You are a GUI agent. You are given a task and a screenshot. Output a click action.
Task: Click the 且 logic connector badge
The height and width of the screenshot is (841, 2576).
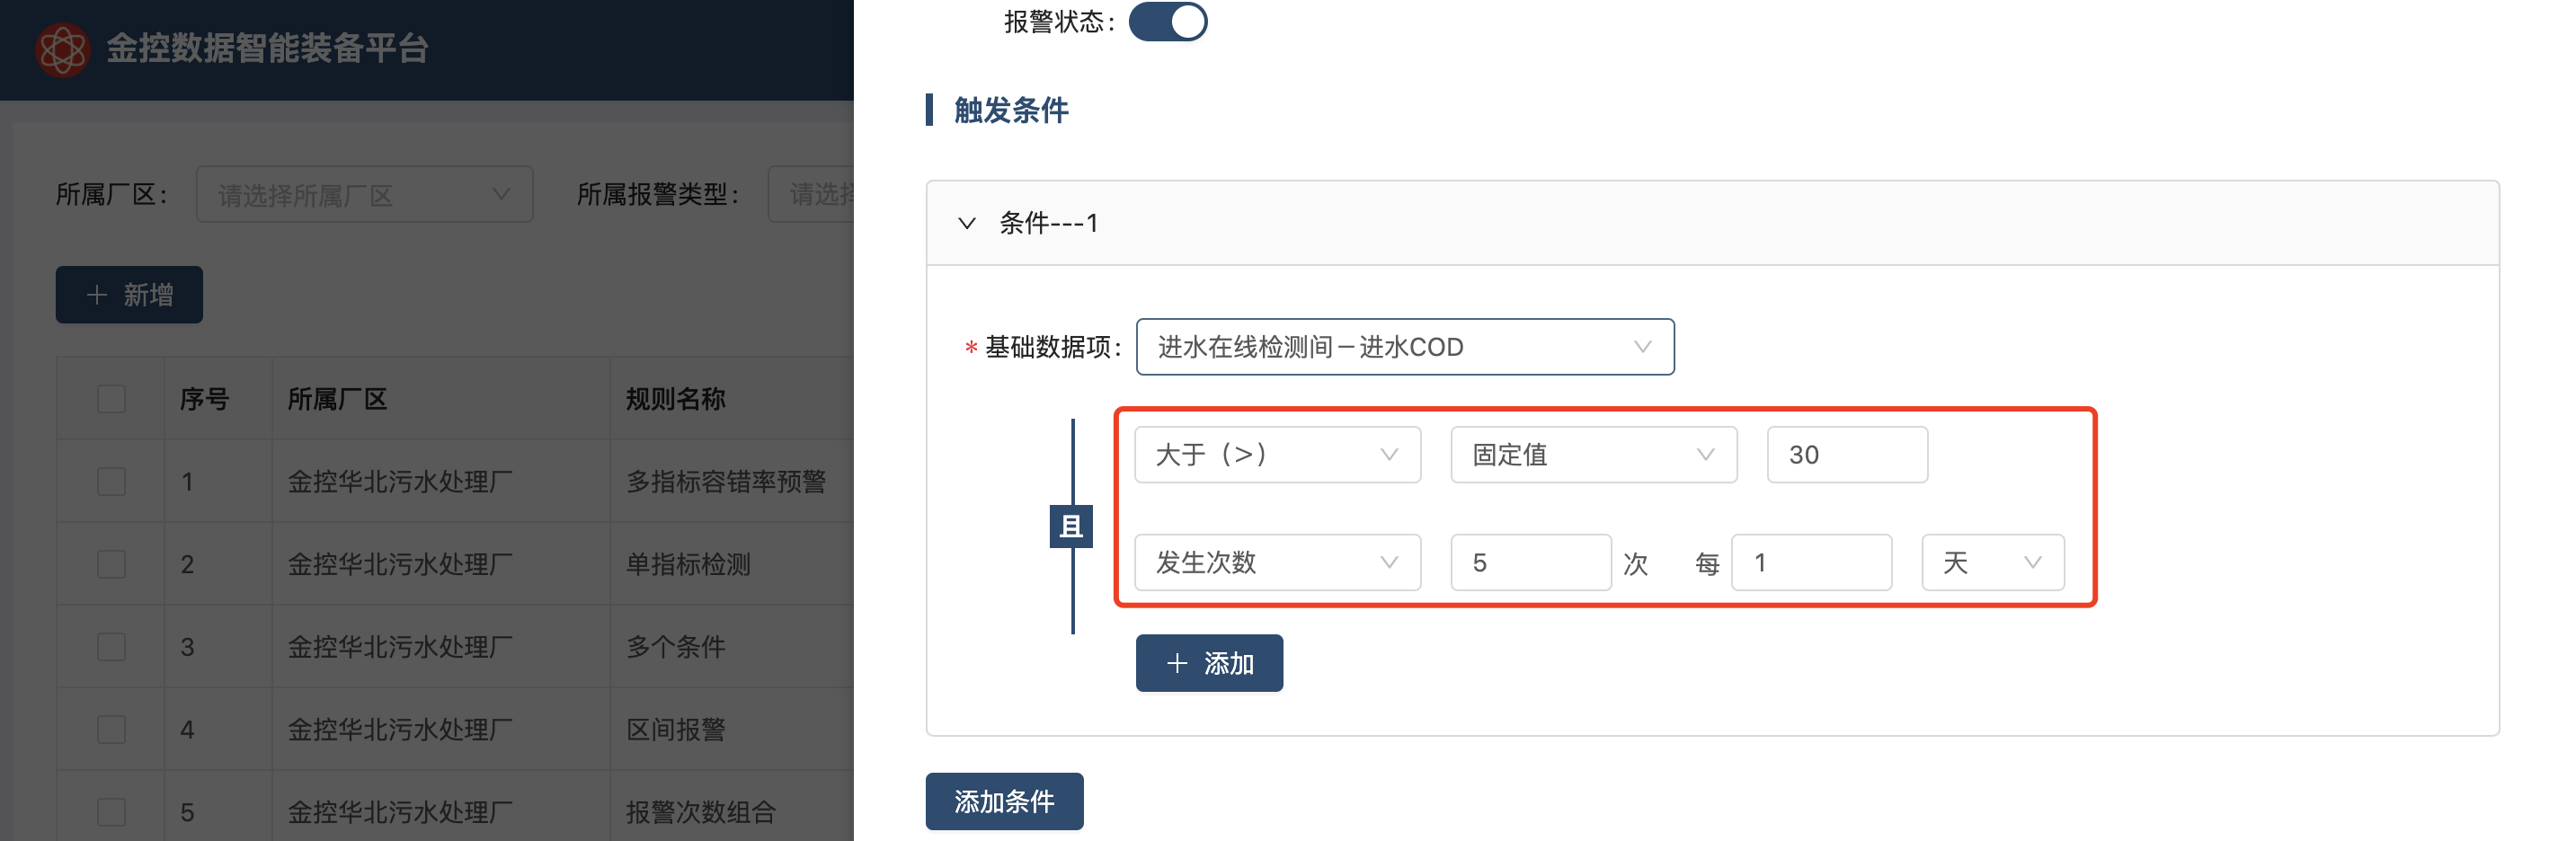pyautogui.click(x=1070, y=526)
